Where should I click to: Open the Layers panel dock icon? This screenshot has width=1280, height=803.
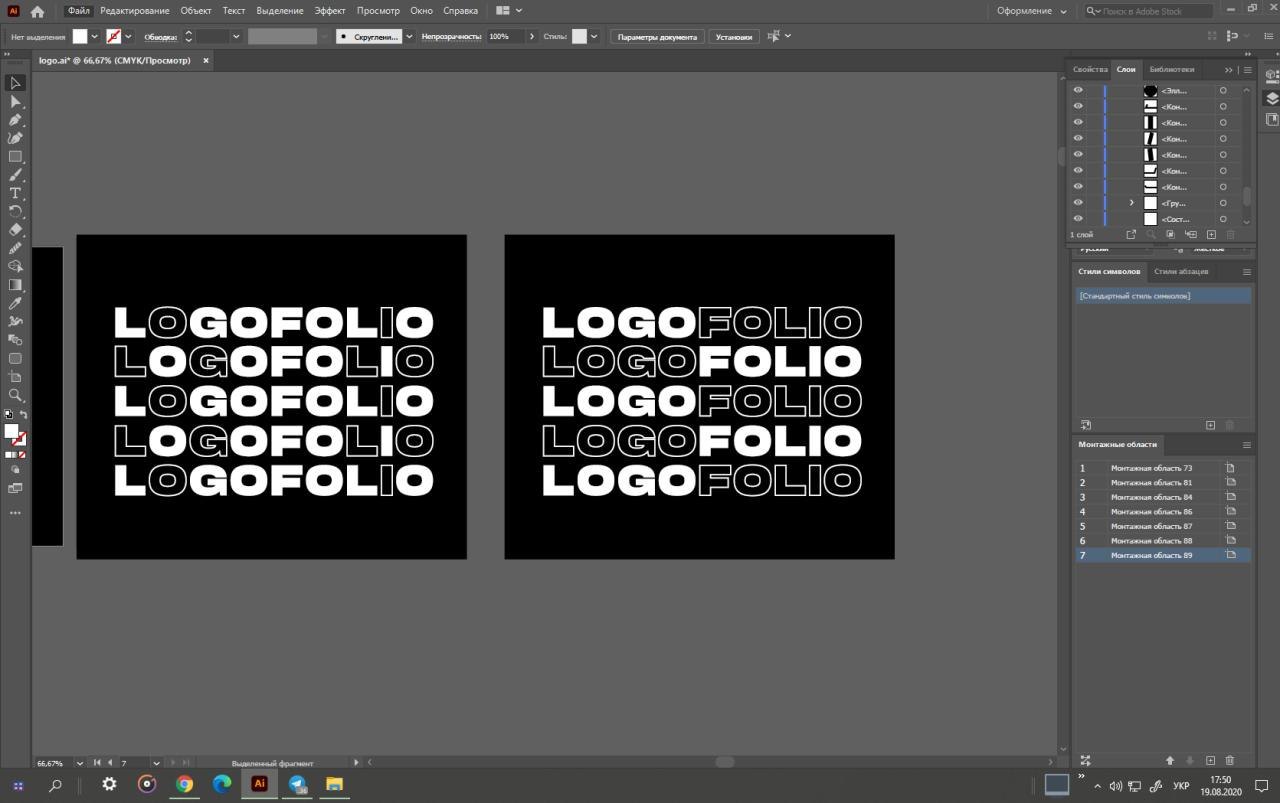coord(1271,98)
